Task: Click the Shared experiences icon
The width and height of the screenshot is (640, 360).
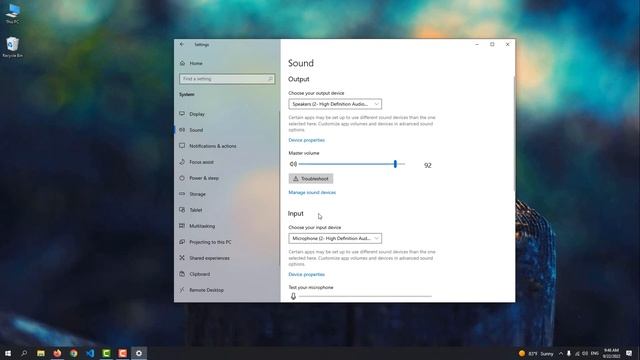Action: pos(182,258)
